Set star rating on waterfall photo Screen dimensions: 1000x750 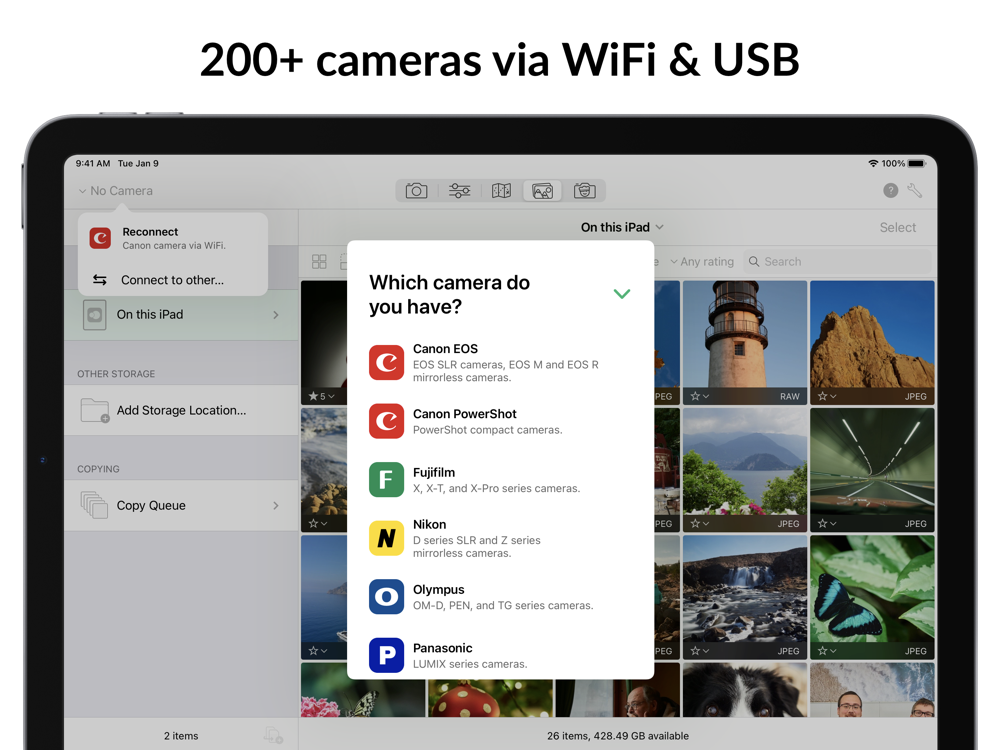(x=700, y=651)
